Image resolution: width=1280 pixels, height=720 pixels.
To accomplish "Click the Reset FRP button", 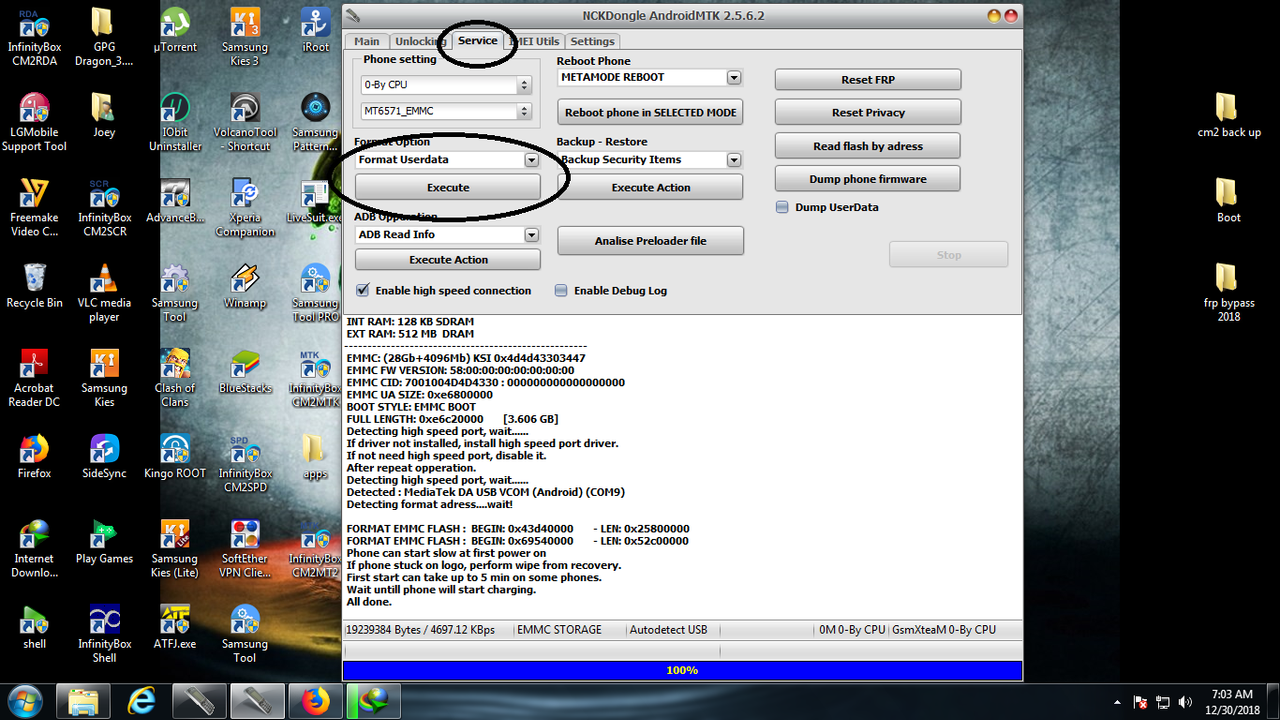I will click(868, 80).
